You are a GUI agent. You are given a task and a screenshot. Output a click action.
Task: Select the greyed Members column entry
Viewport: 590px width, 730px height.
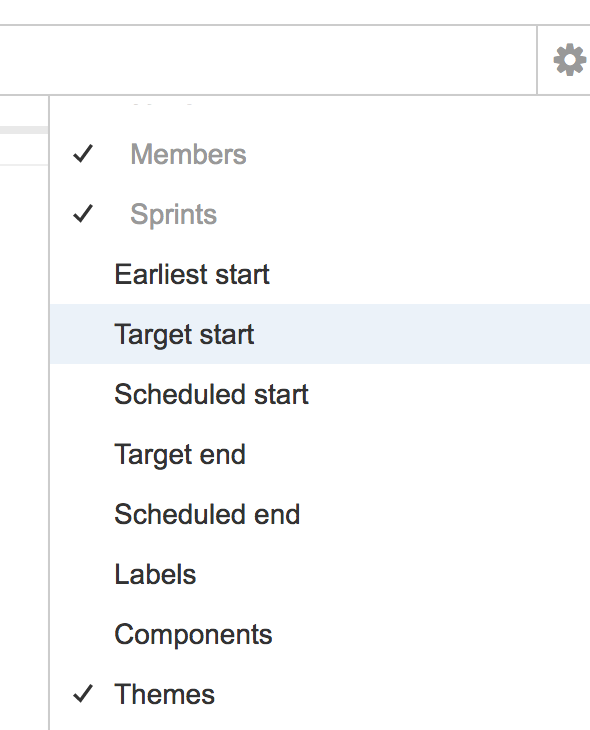coord(188,154)
